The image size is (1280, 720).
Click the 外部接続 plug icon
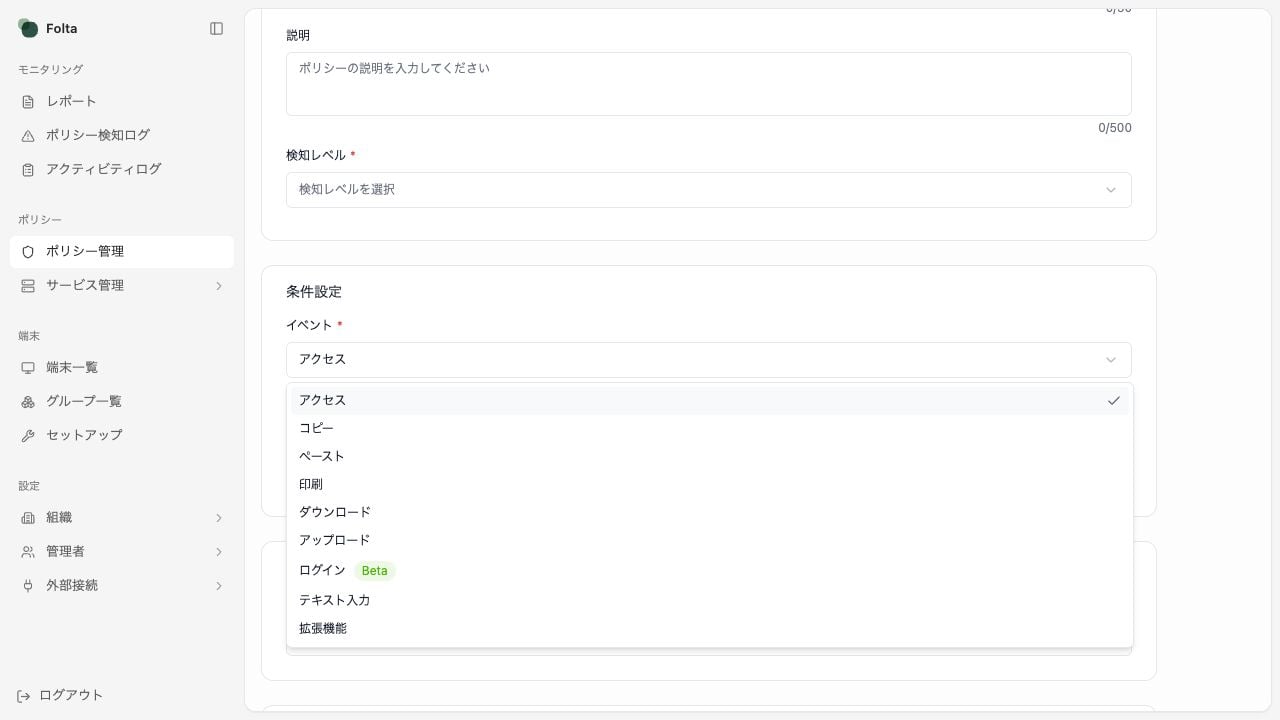point(28,586)
